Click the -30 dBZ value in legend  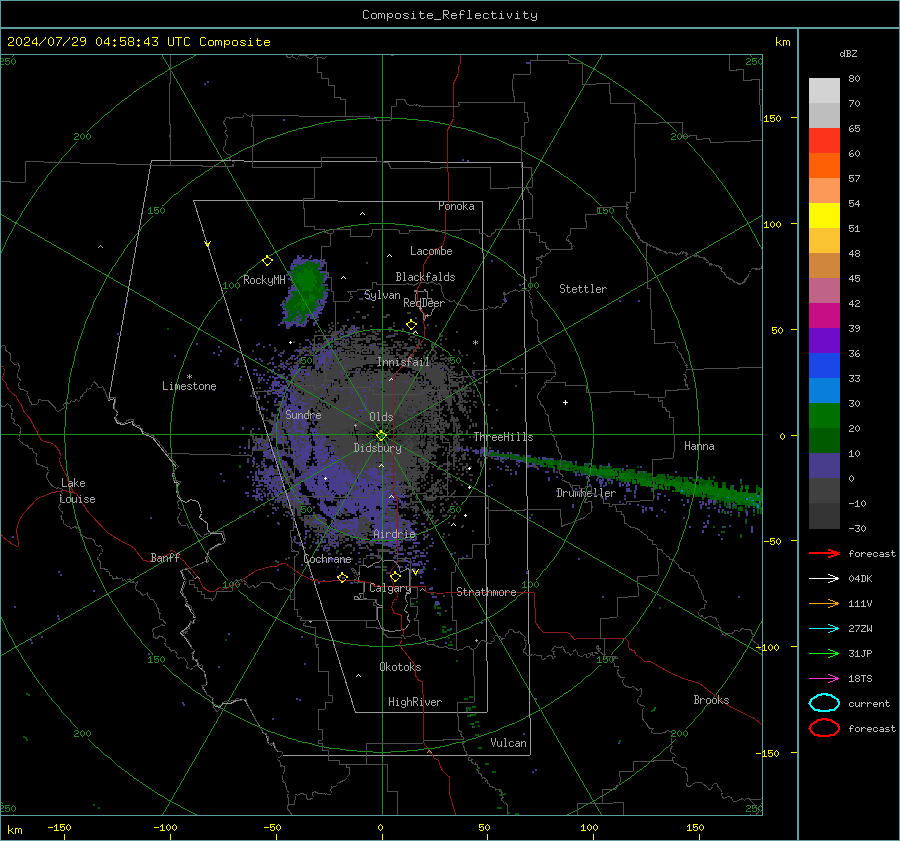pyautogui.click(x=857, y=528)
